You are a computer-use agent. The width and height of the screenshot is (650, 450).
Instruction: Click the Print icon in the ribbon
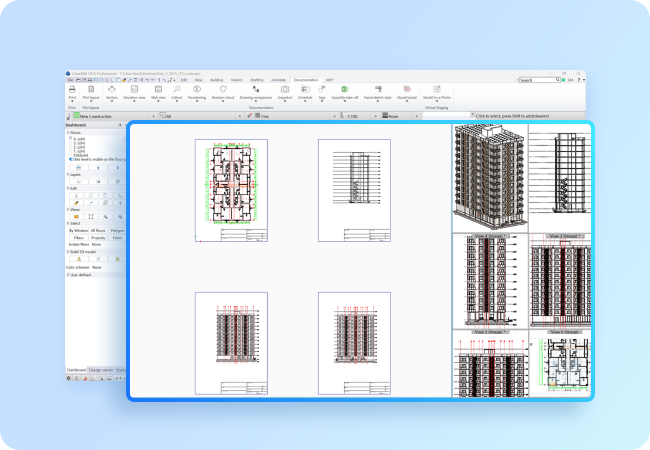(72, 90)
